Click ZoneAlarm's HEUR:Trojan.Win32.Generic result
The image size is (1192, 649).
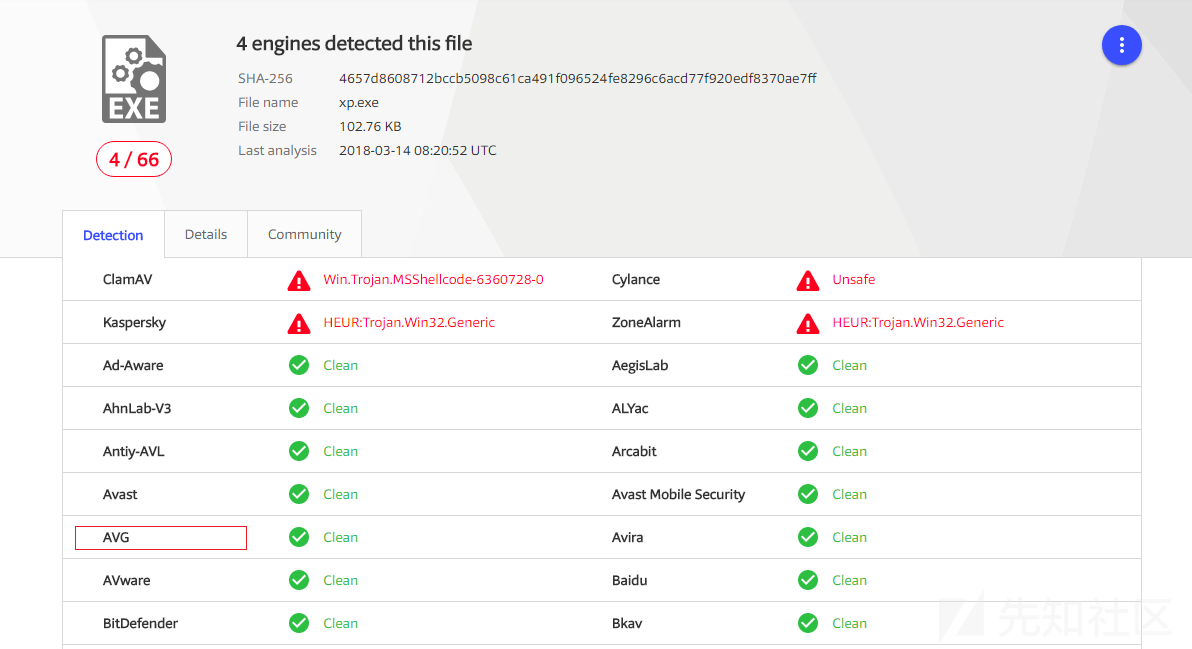pos(918,322)
